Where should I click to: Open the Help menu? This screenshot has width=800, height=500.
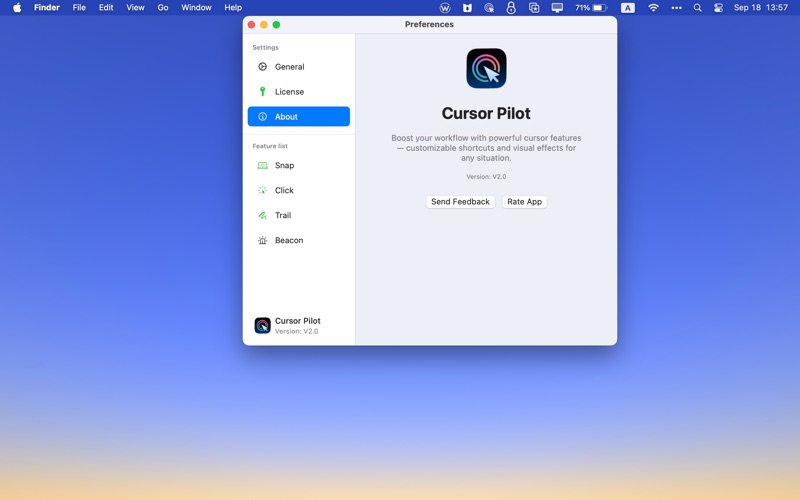(x=233, y=8)
